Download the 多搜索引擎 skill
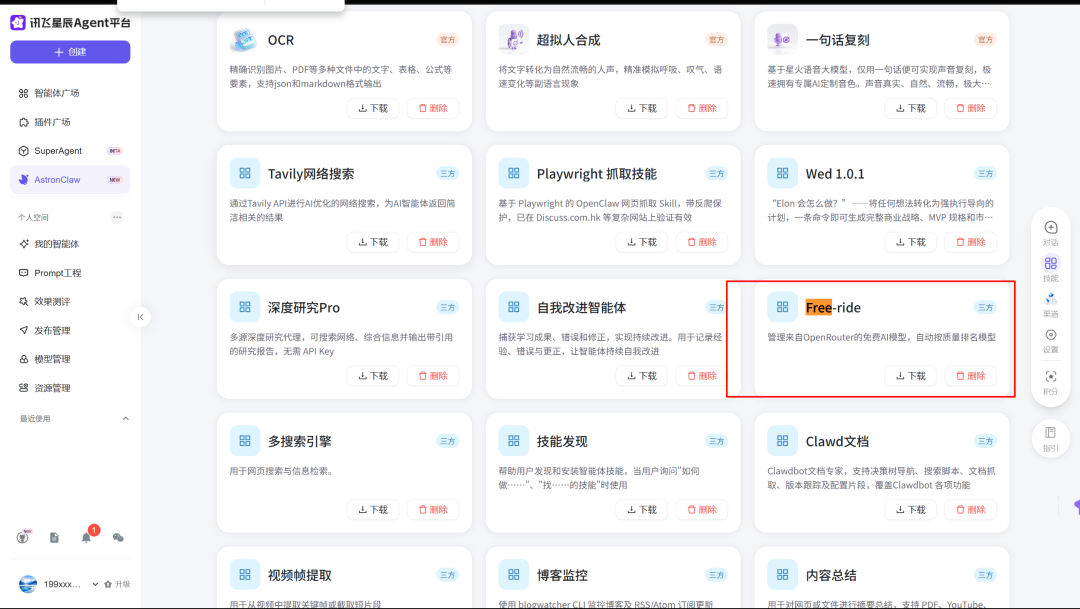The image size is (1080, 609). (373, 509)
